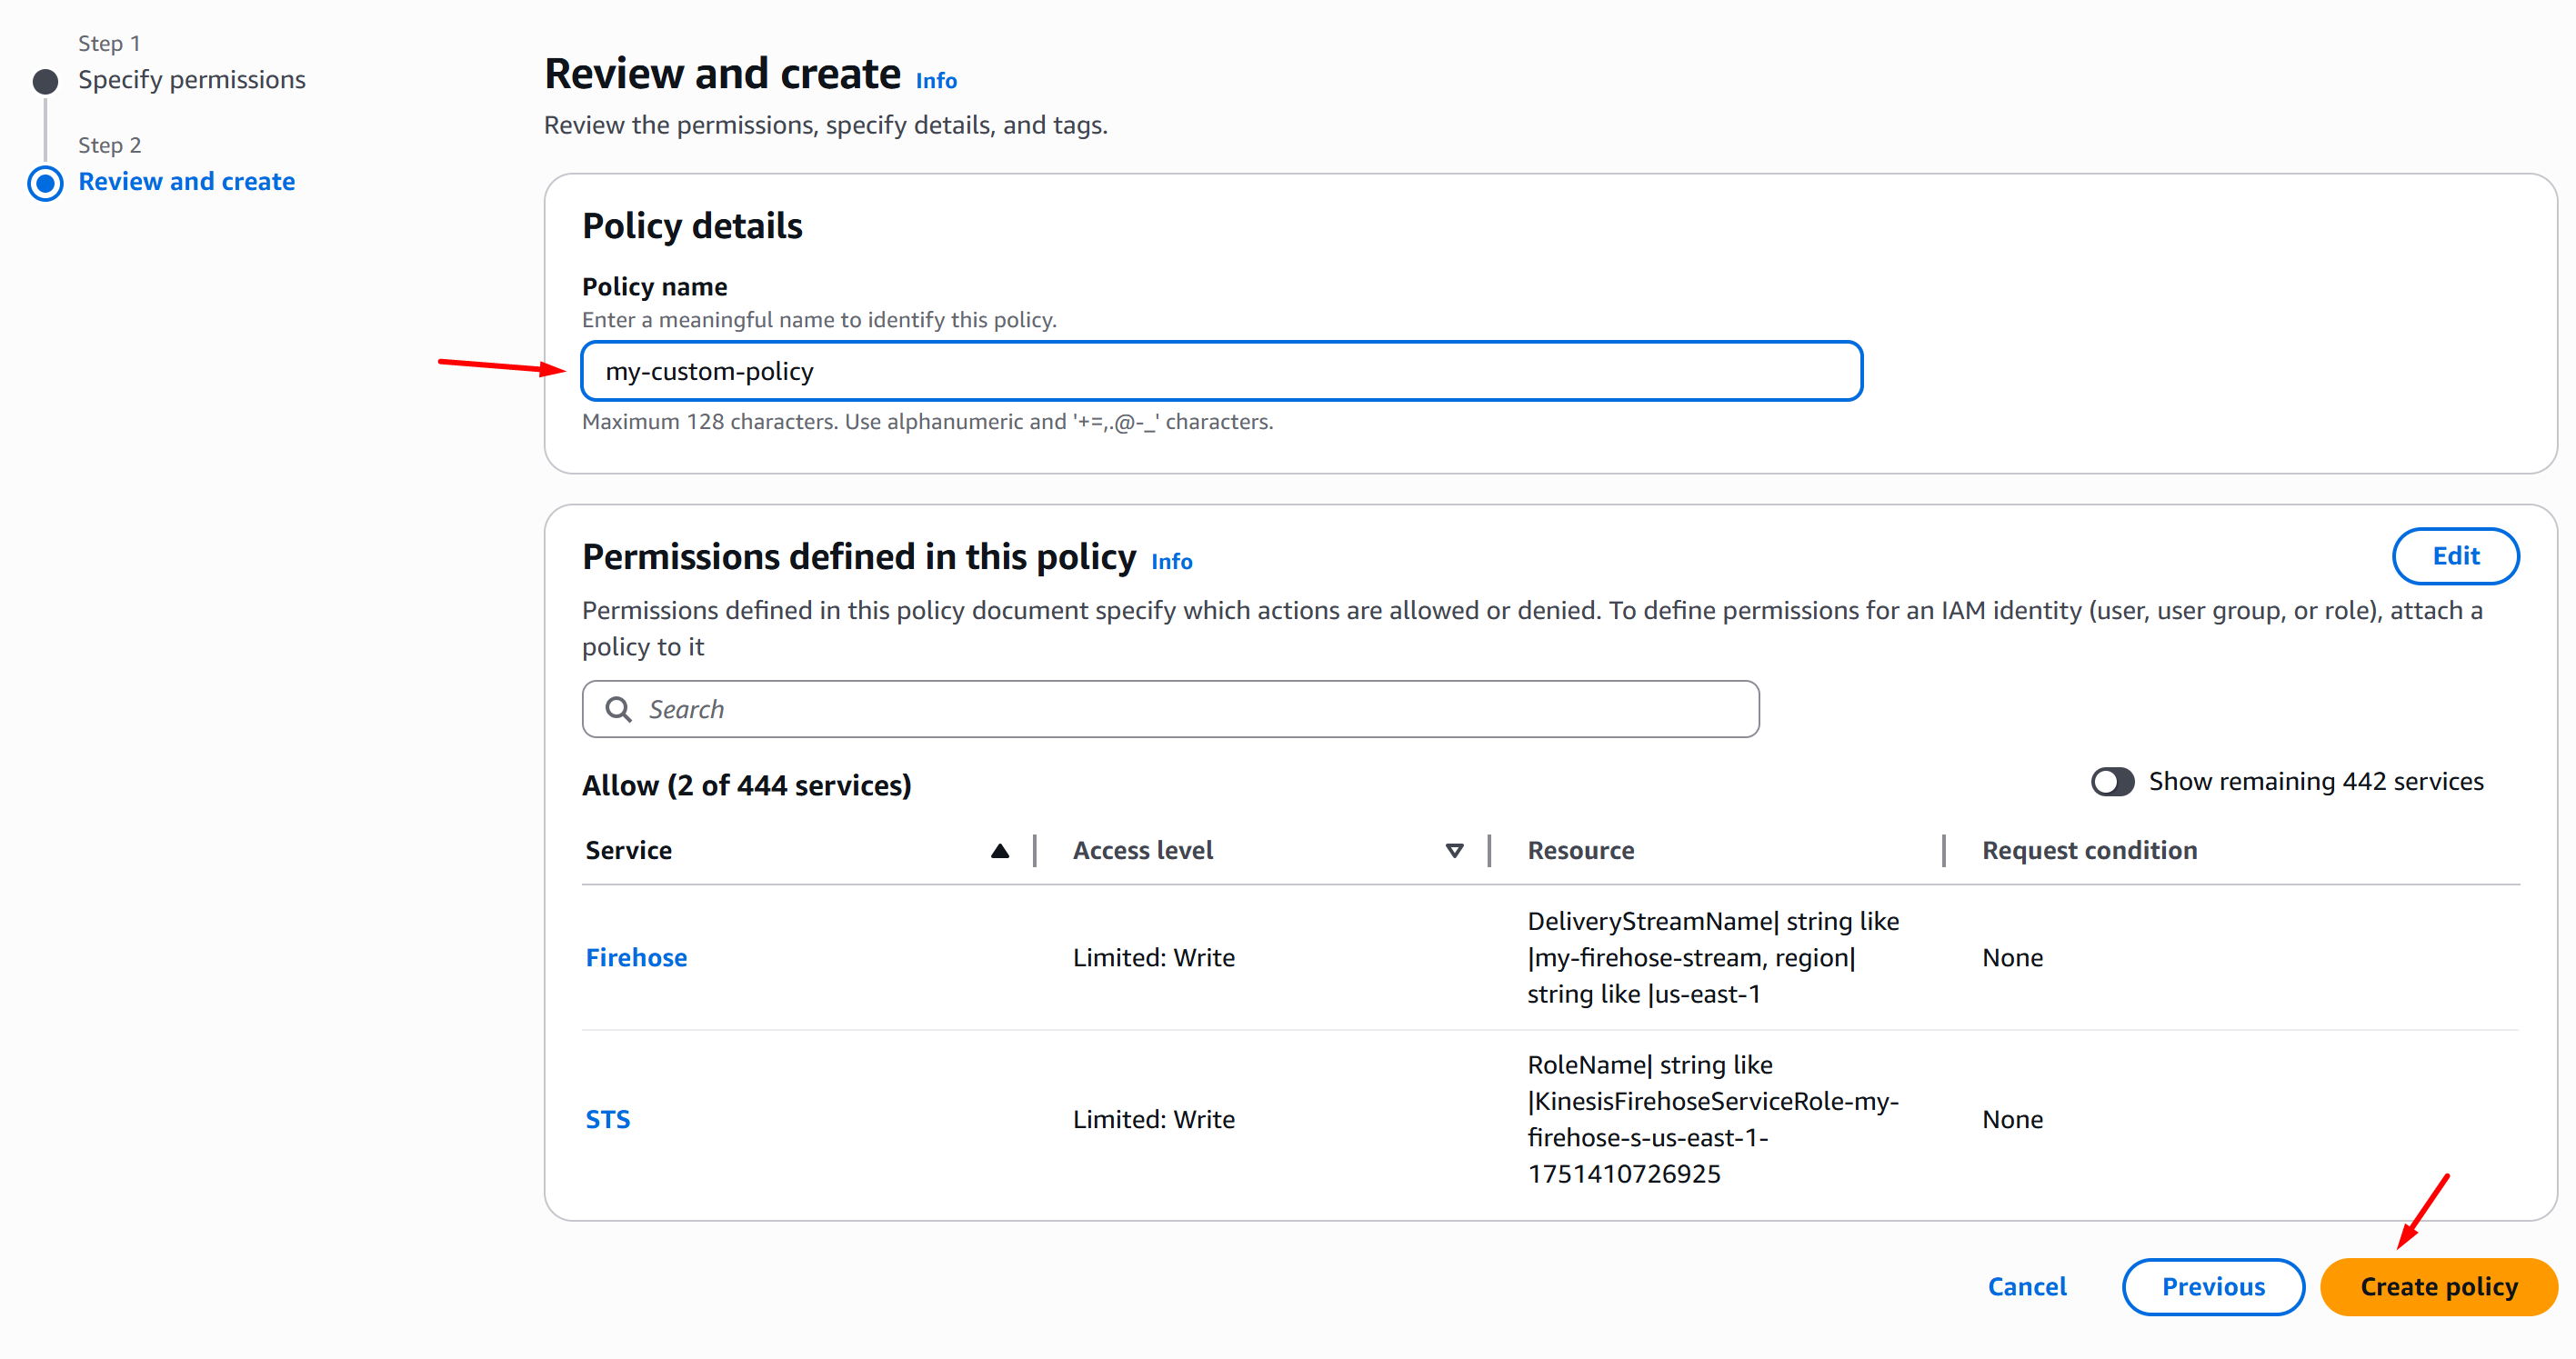Screen dimensions: 2576x1359
Task: Go back with the Previous button
Action: coord(2212,1286)
